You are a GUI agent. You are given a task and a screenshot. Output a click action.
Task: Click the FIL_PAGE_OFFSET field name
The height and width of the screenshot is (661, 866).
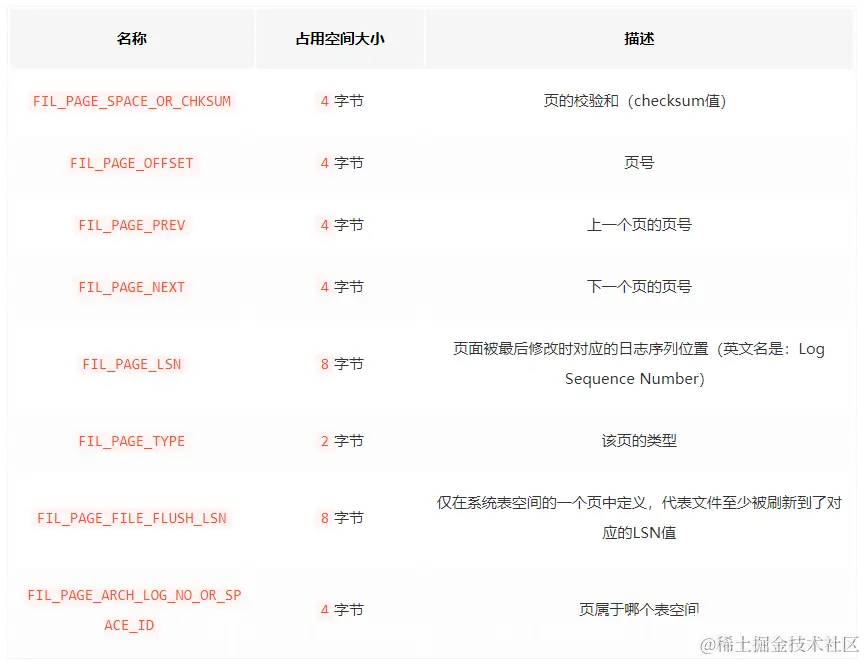pyautogui.click(x=131, y=163)
